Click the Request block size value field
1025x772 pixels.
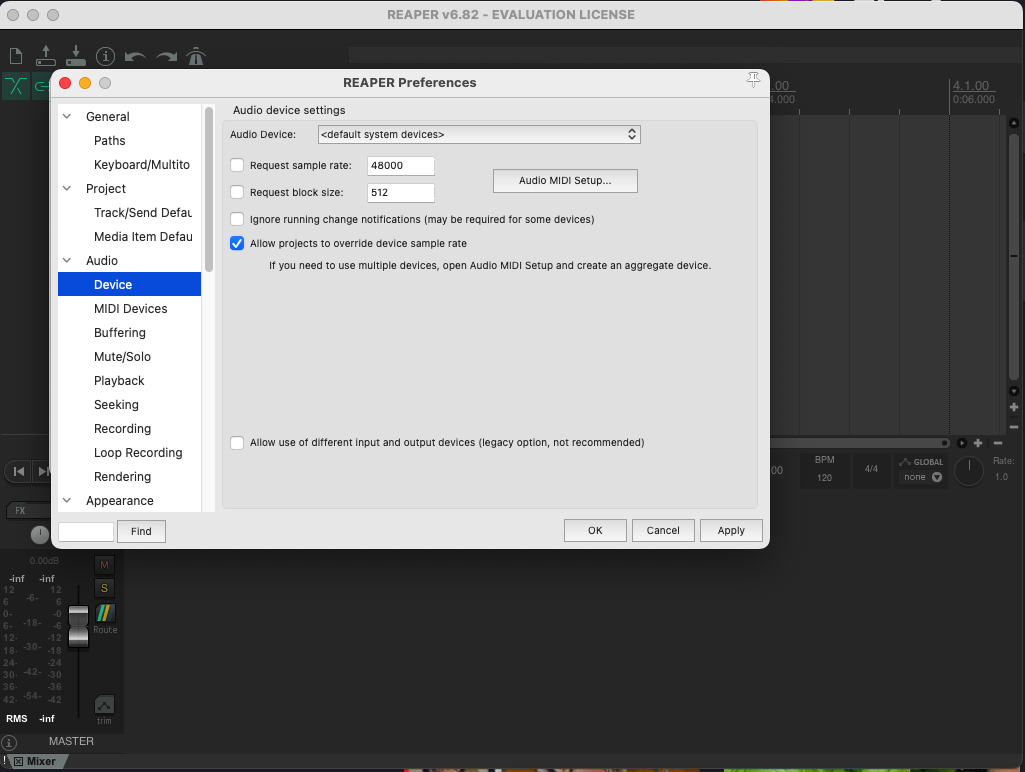[401, 192]
